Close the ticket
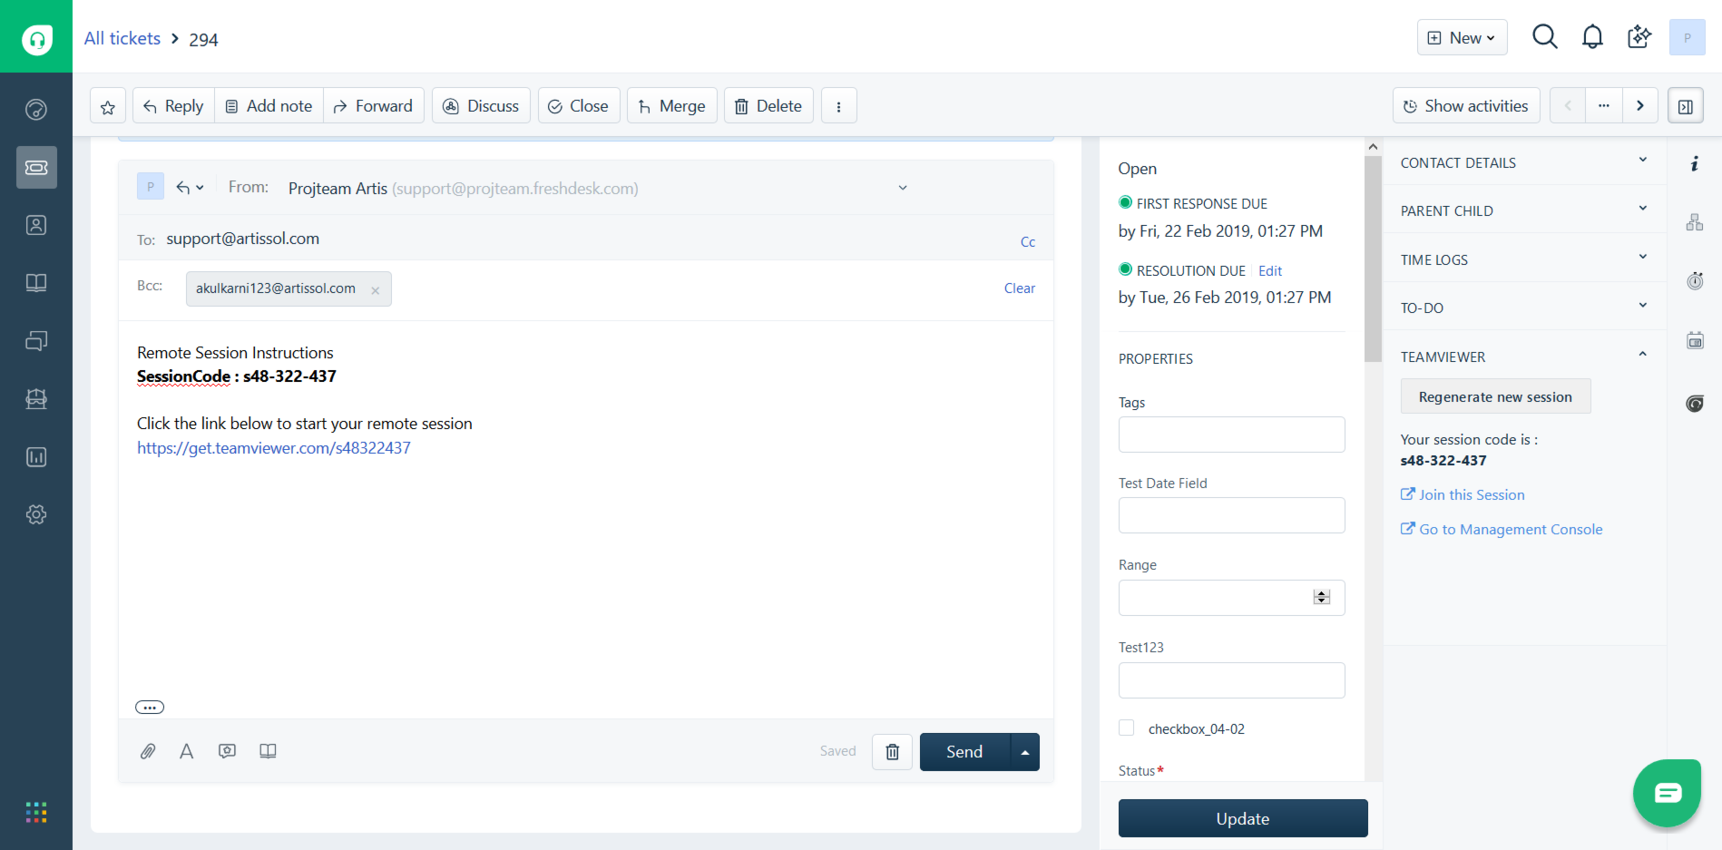The width and height of the screenshot is (1722, 850). click(578, 106)
